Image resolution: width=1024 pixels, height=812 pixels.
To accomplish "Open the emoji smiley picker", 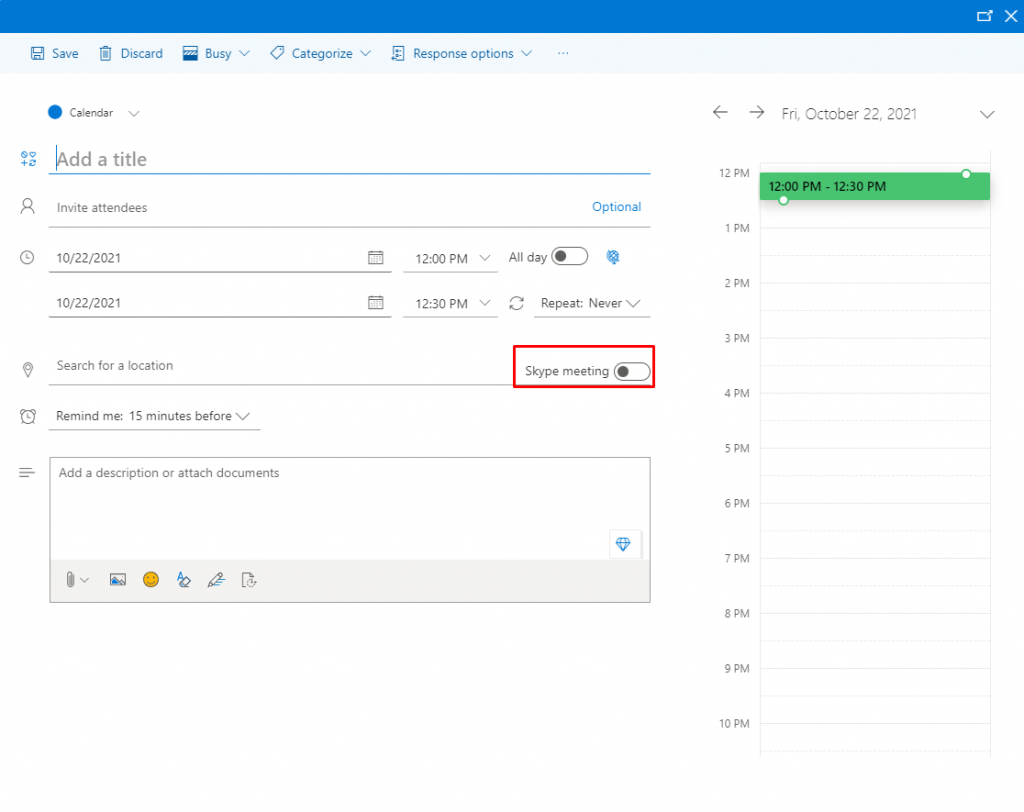I will [x=151, y=579].
